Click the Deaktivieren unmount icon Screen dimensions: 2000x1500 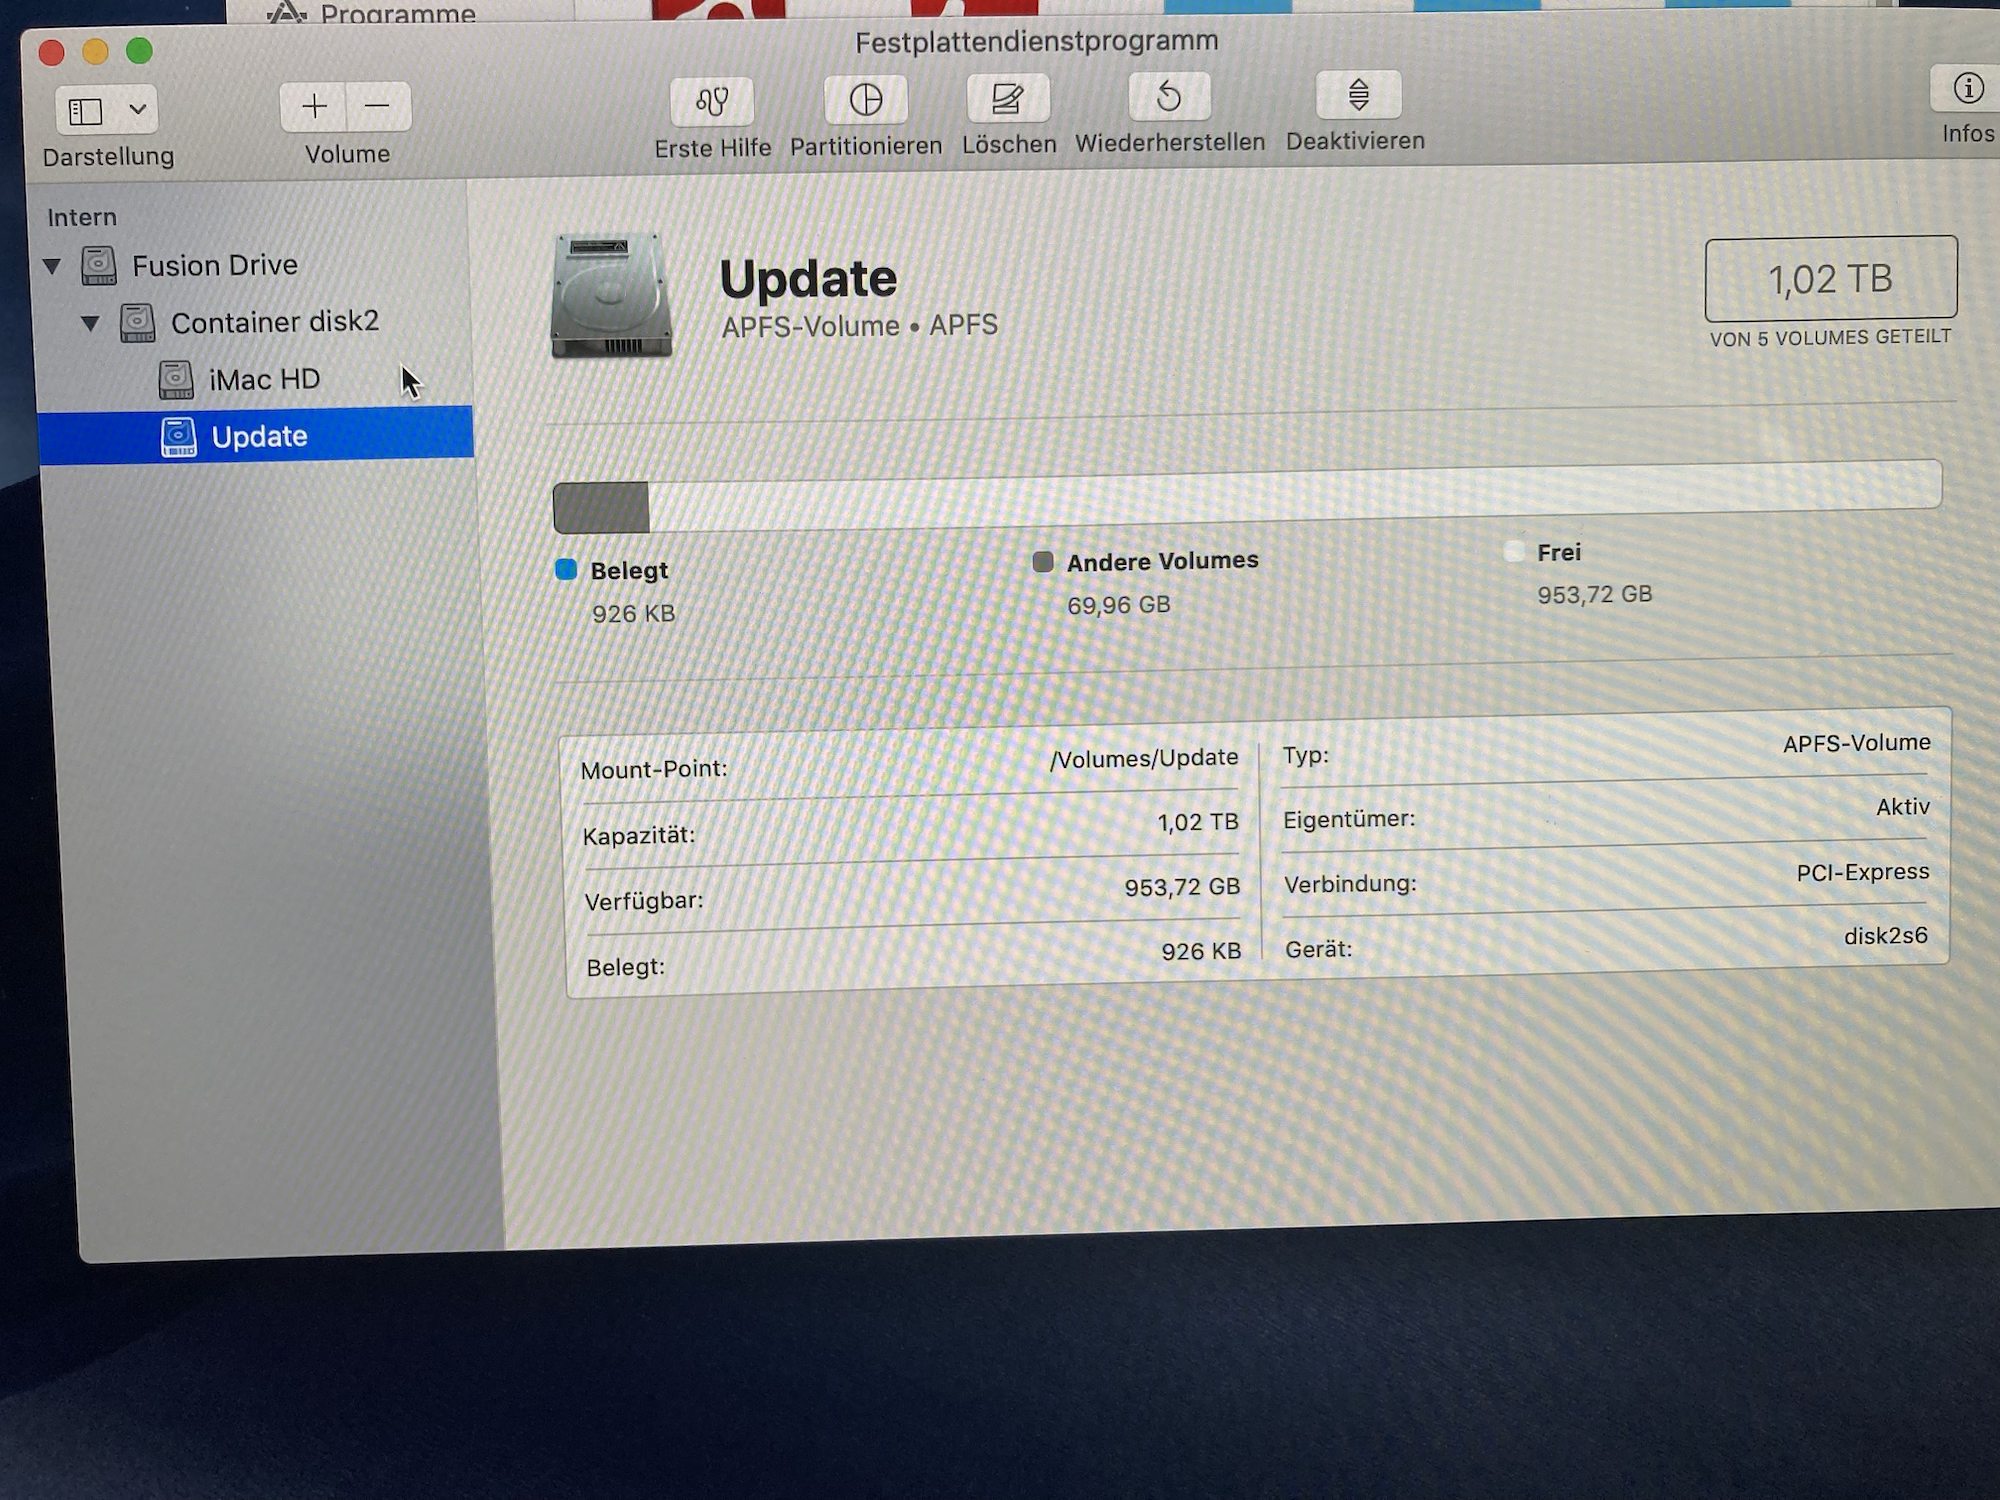tap(1358, 95)
